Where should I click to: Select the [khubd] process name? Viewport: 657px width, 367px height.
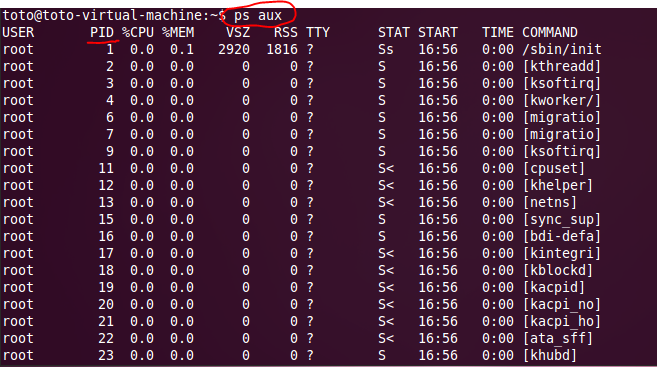(550, 355)
